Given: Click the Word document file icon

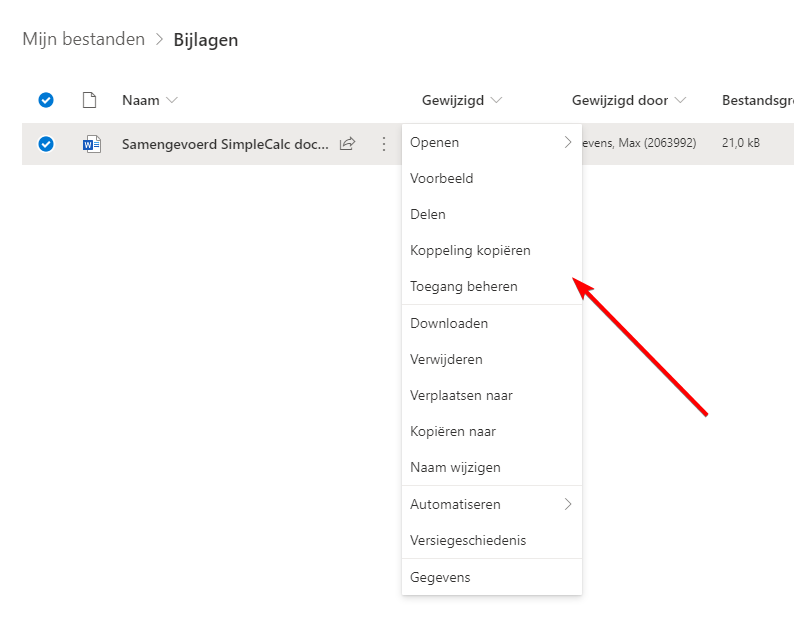Looking at the screenshot, I should tap(92, 144).
